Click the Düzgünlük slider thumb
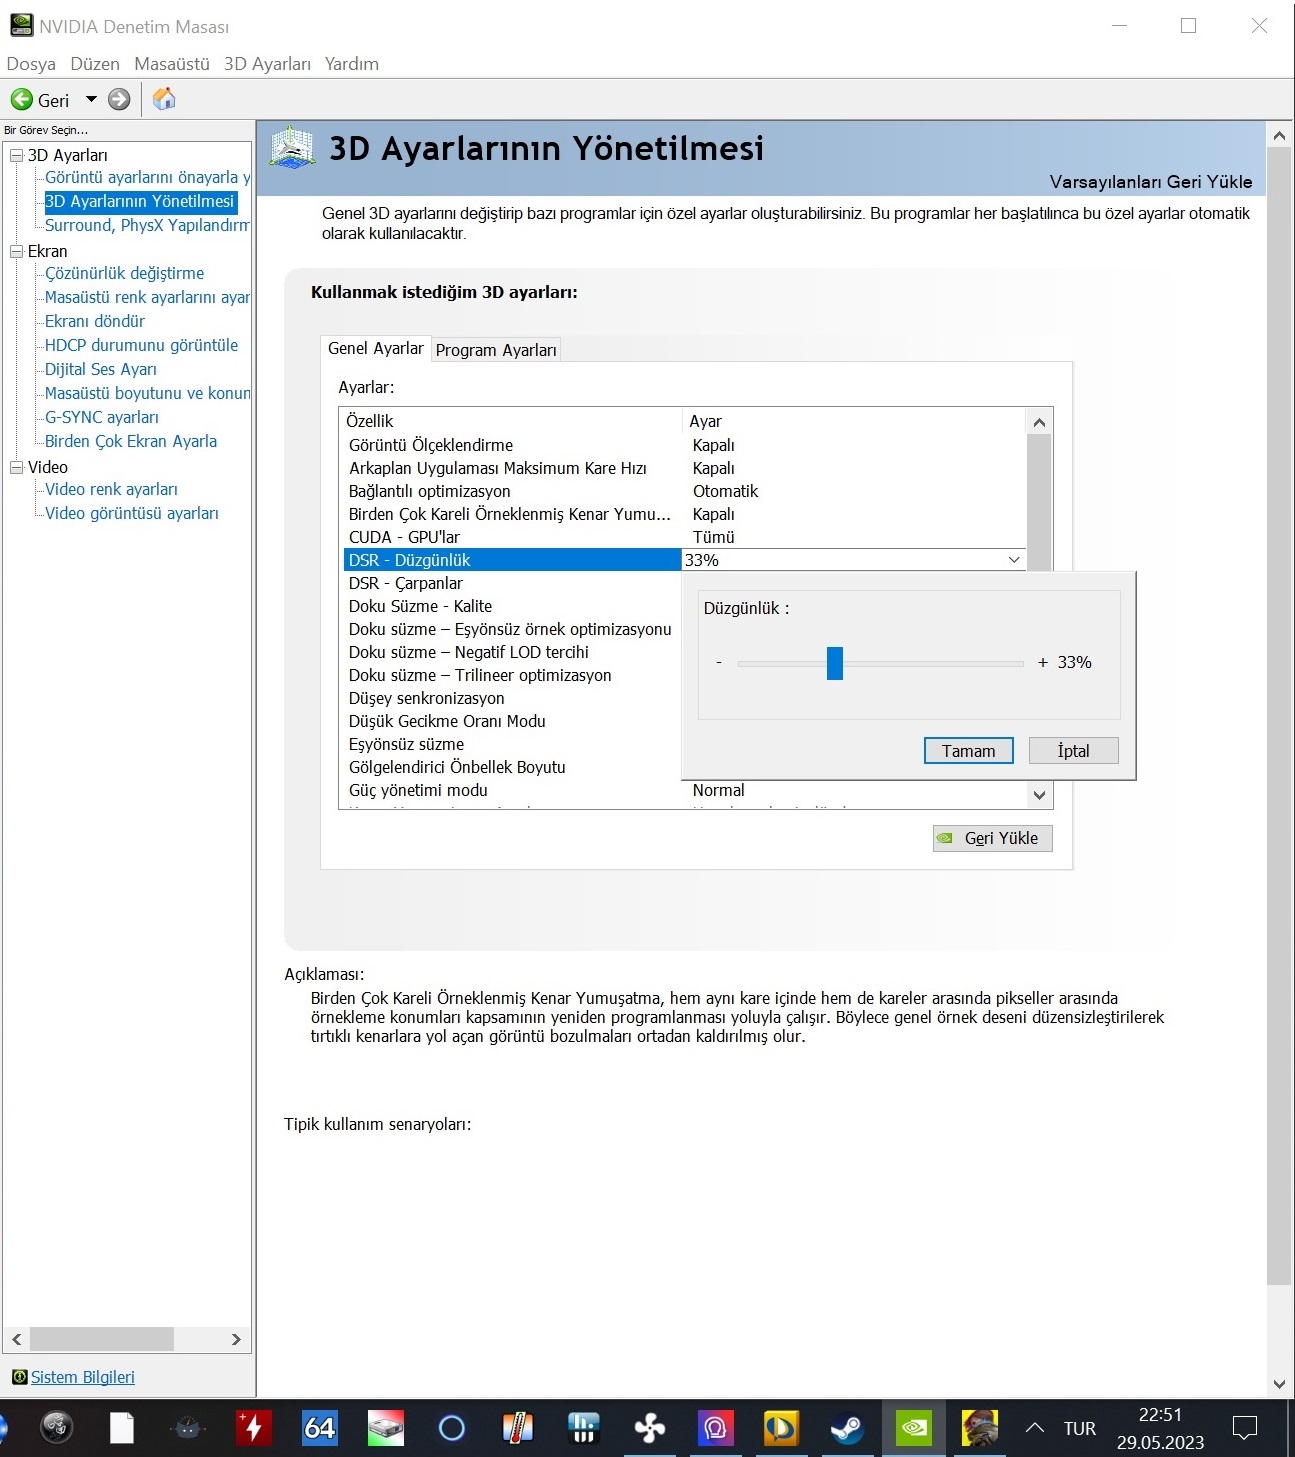The image size is (1295, 1457). click(x=835, y=663)
